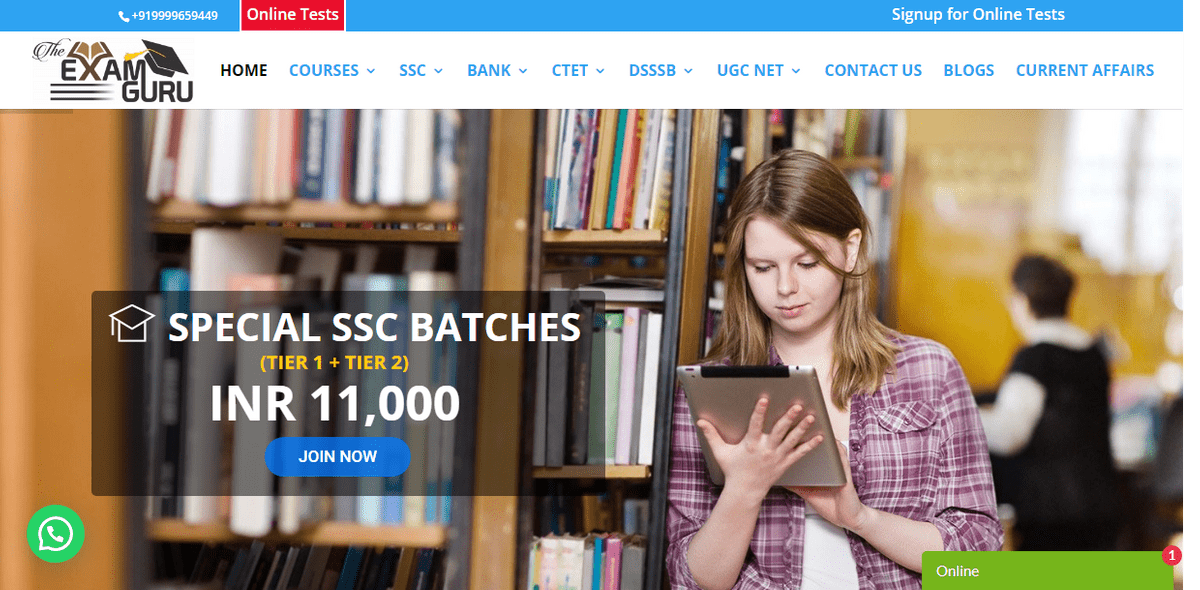Go to the HOME menu item
The height and width of the screenshot is (590, 1200).
244,70
